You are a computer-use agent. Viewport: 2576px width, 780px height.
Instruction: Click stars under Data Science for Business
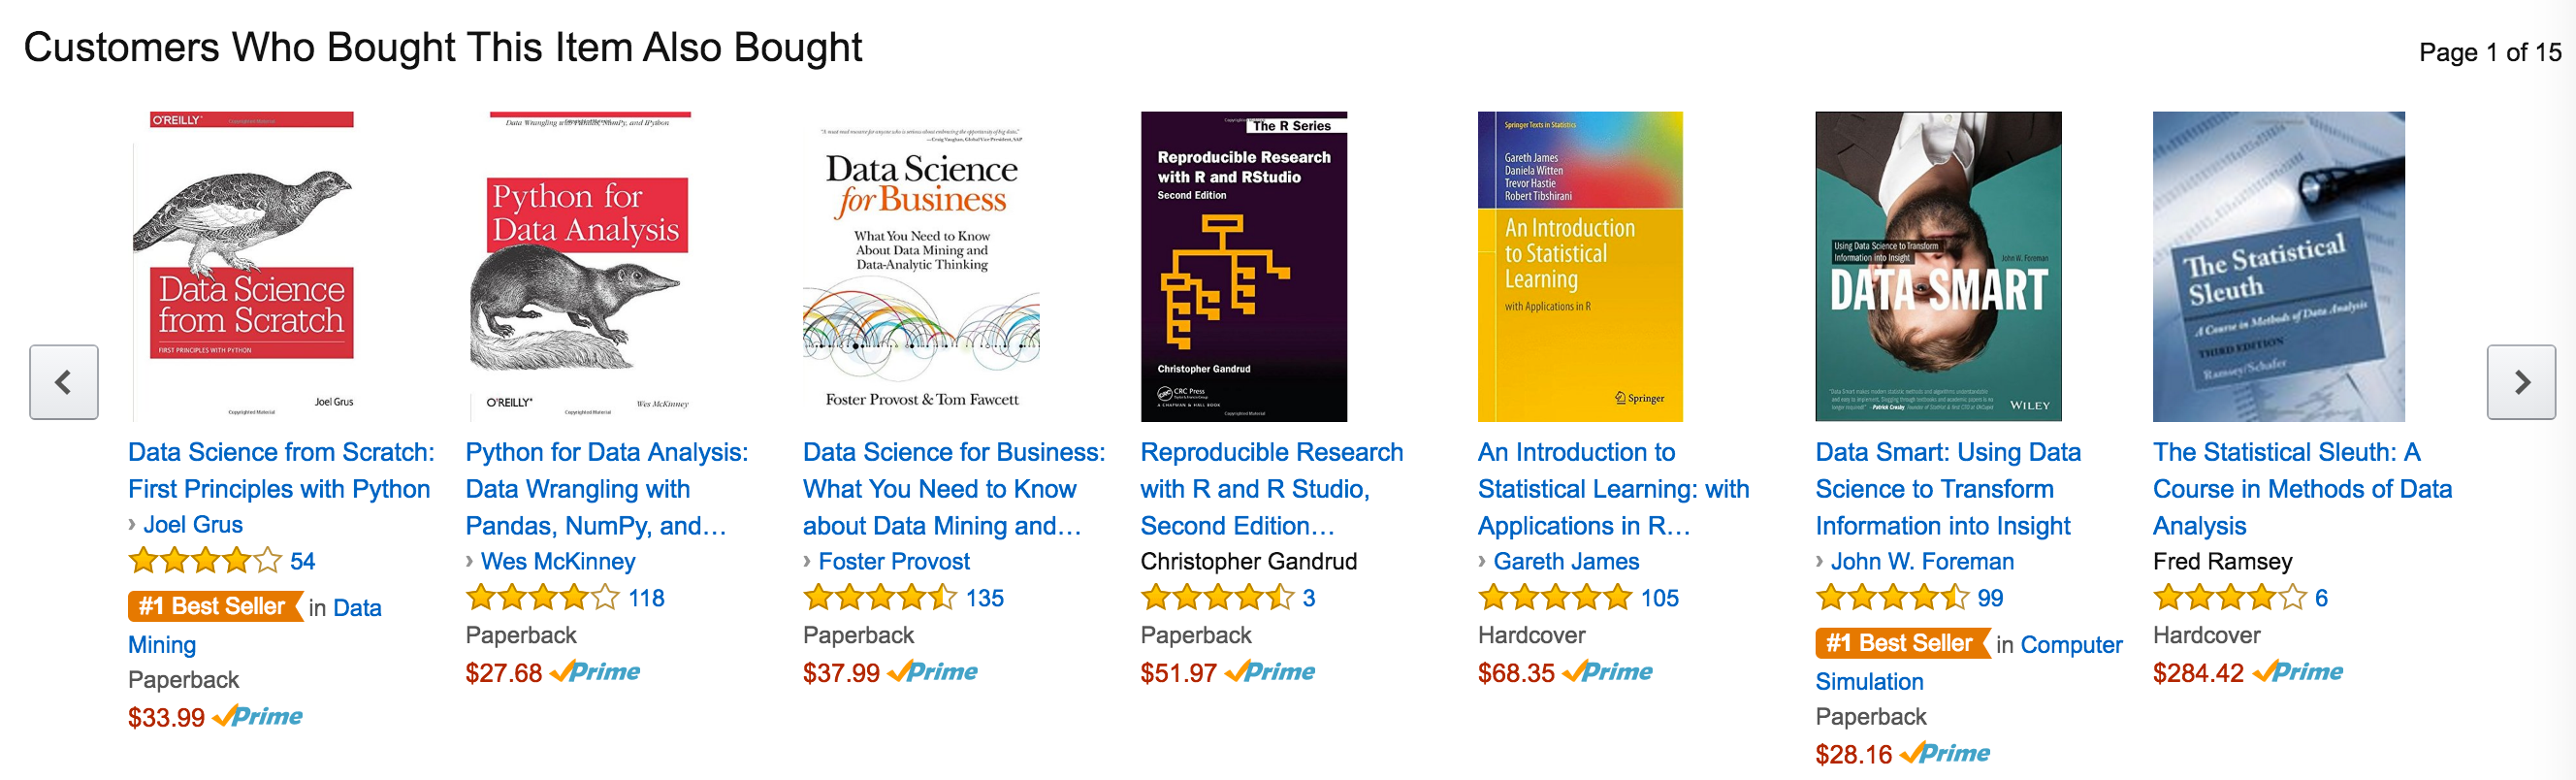[x=879, y=598]
